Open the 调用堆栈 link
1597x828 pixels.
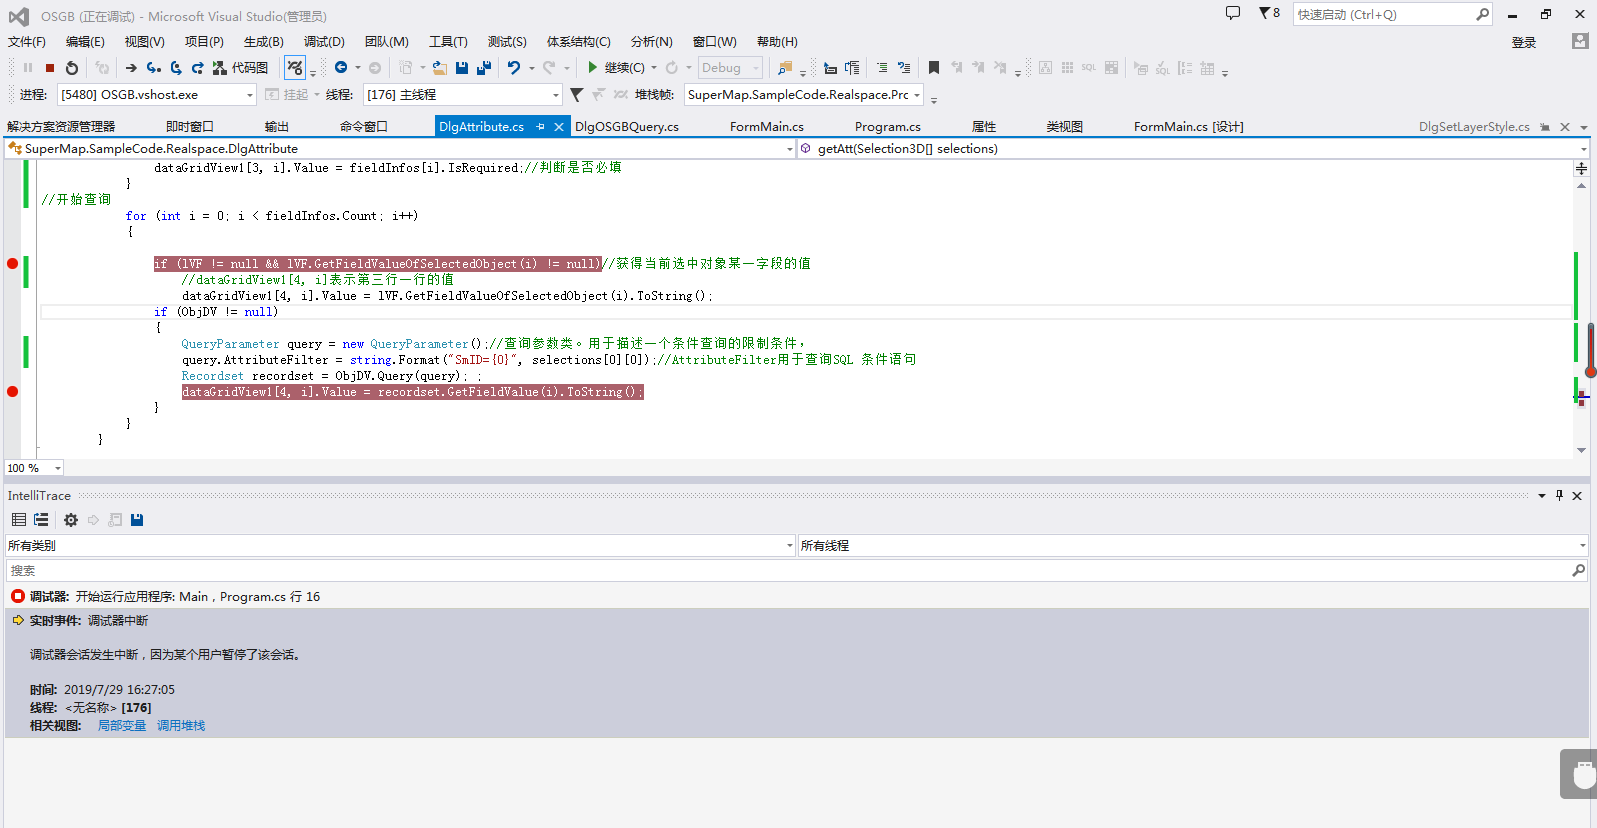coord(181,726)
